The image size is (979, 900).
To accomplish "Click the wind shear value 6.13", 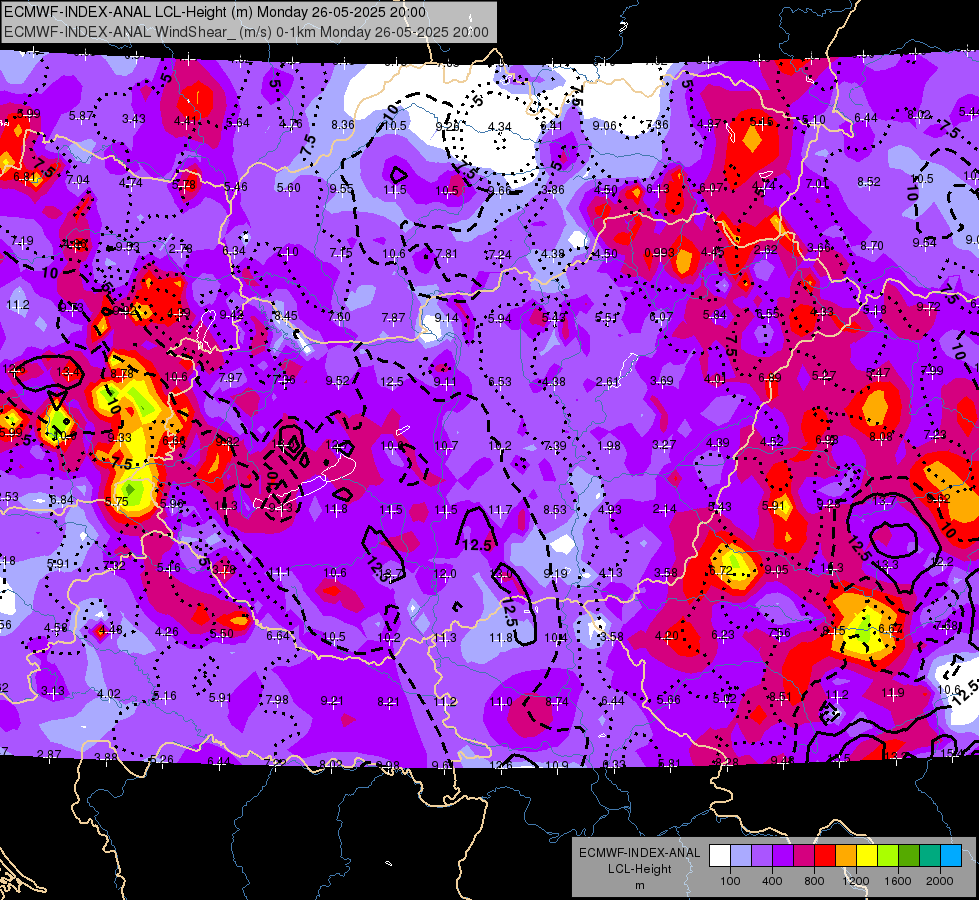I will [x=657, y=189].
